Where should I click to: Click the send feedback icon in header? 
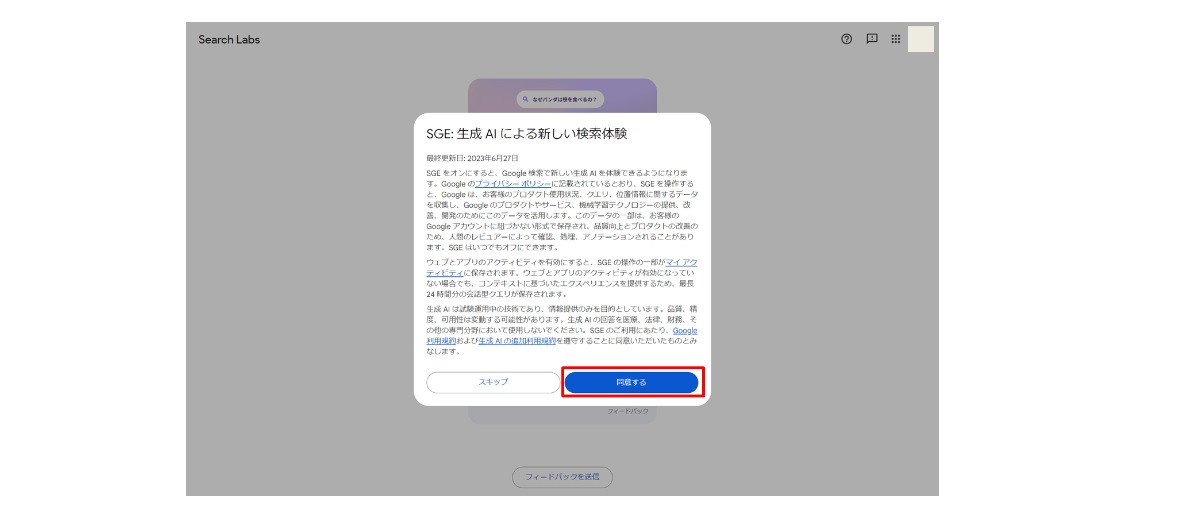tap(871, 39)
